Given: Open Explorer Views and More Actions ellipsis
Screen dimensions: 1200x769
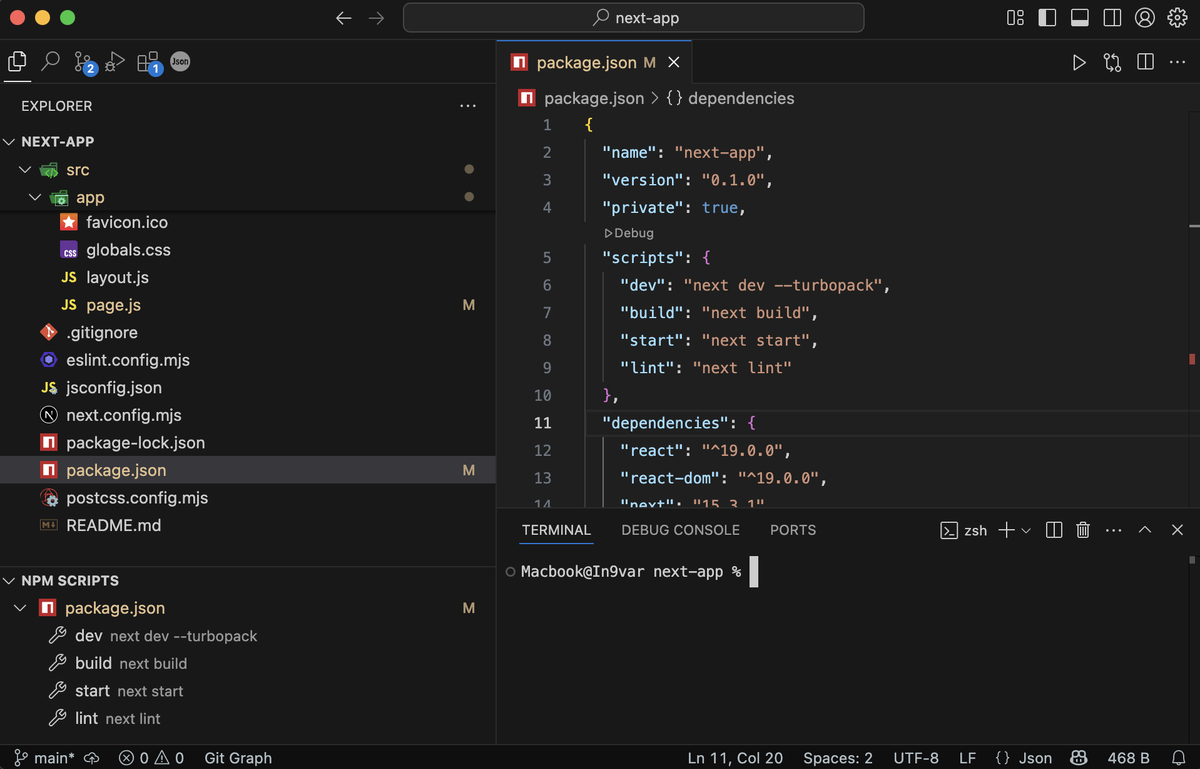Looking at the screenshot, I should [468, 106].
